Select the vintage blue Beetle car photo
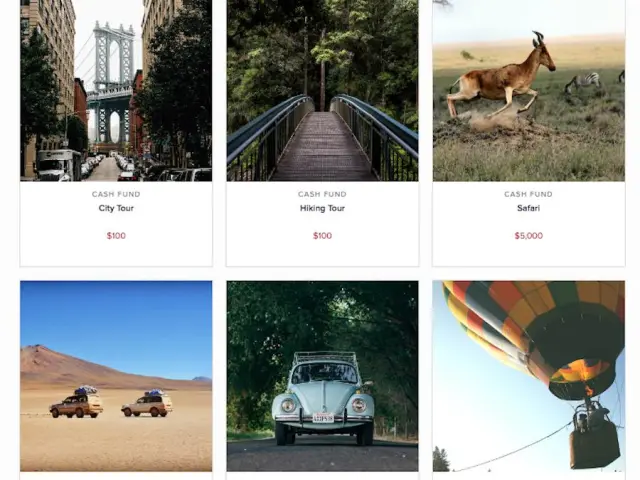 322,376
